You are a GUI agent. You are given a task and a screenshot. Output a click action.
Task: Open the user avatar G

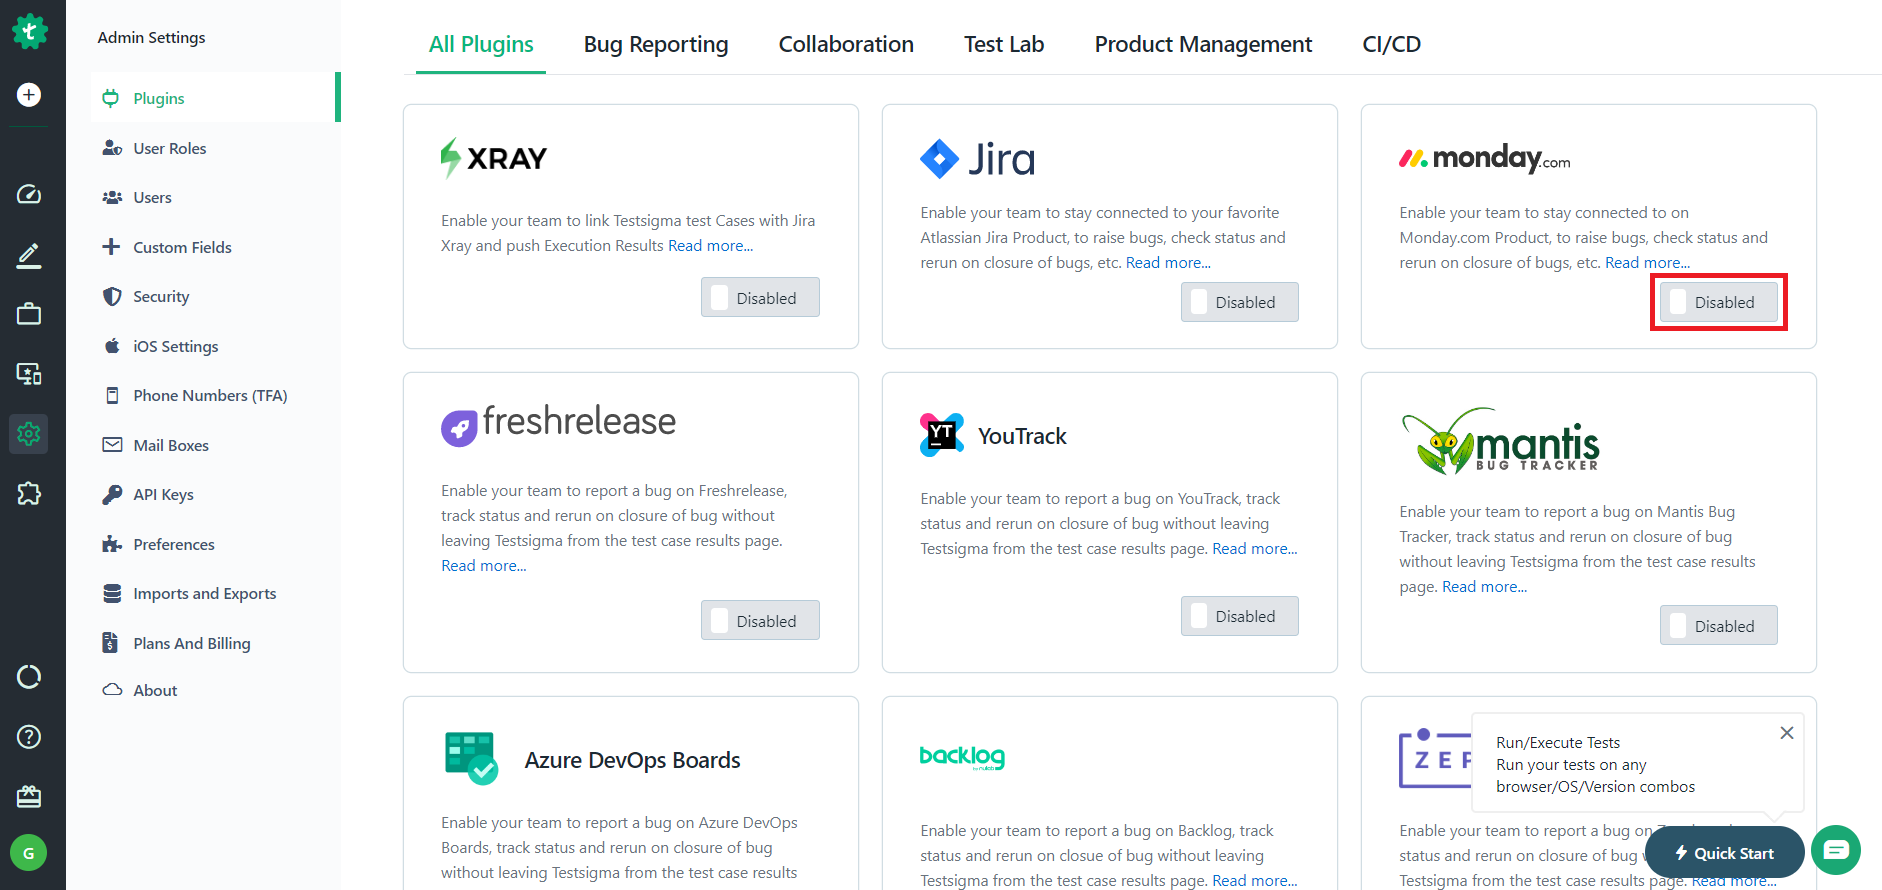point(29,853)
